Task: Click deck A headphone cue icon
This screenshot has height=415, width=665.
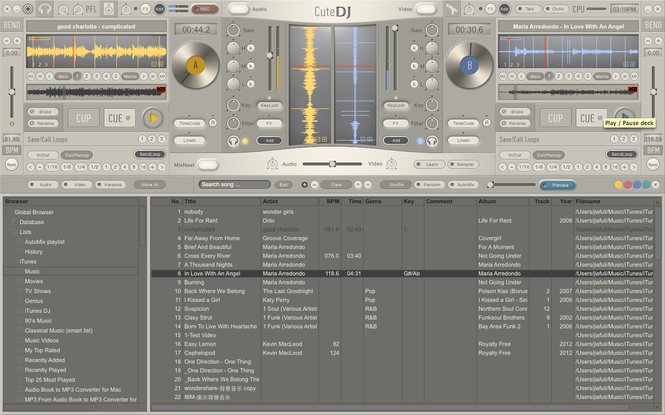Action: pos(233,141)
